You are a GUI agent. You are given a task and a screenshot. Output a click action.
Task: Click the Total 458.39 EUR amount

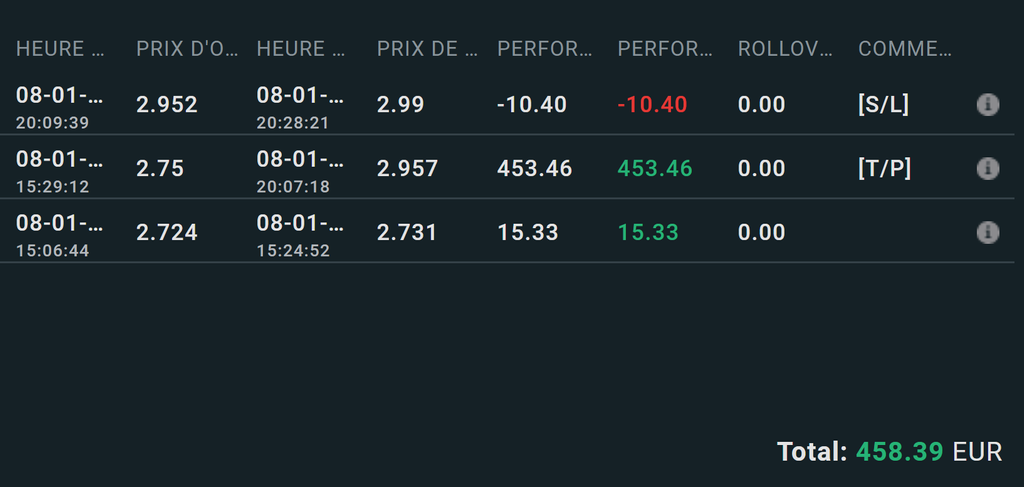898,452
